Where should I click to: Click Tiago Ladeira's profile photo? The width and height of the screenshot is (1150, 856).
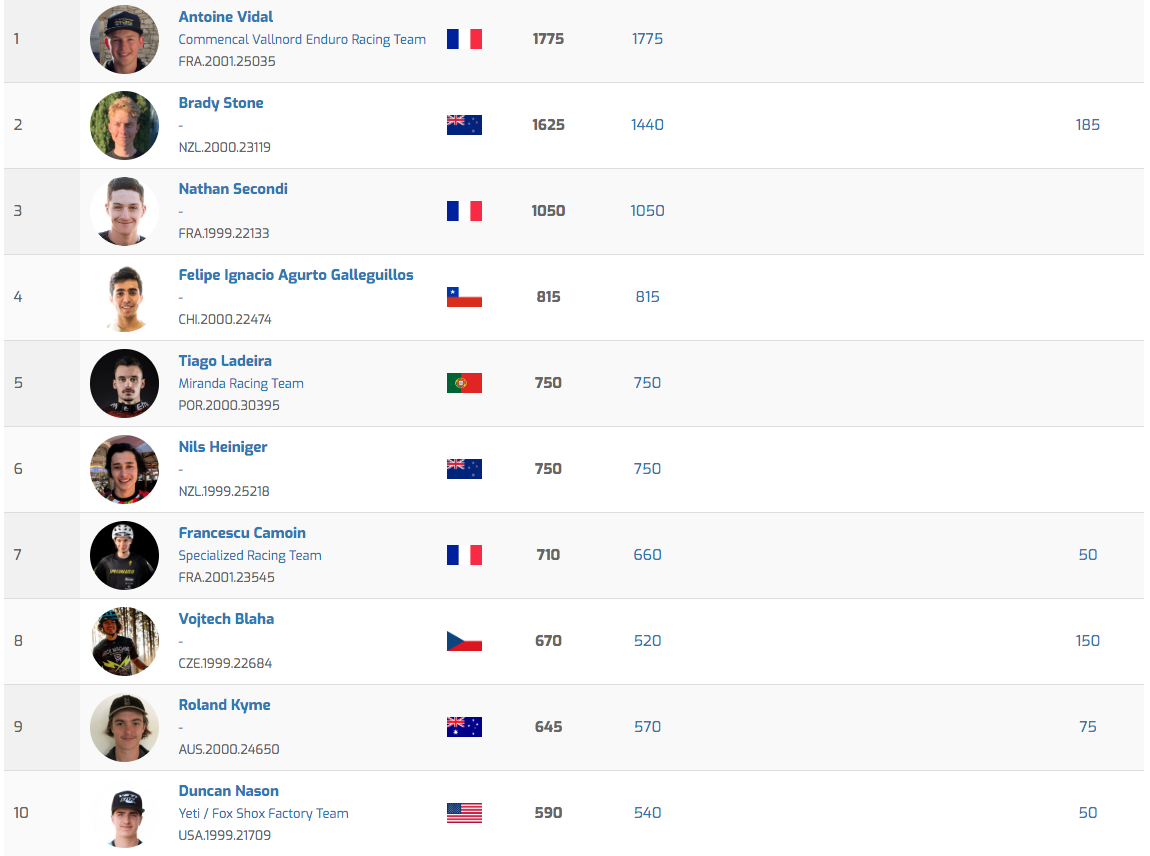[124, 383]
